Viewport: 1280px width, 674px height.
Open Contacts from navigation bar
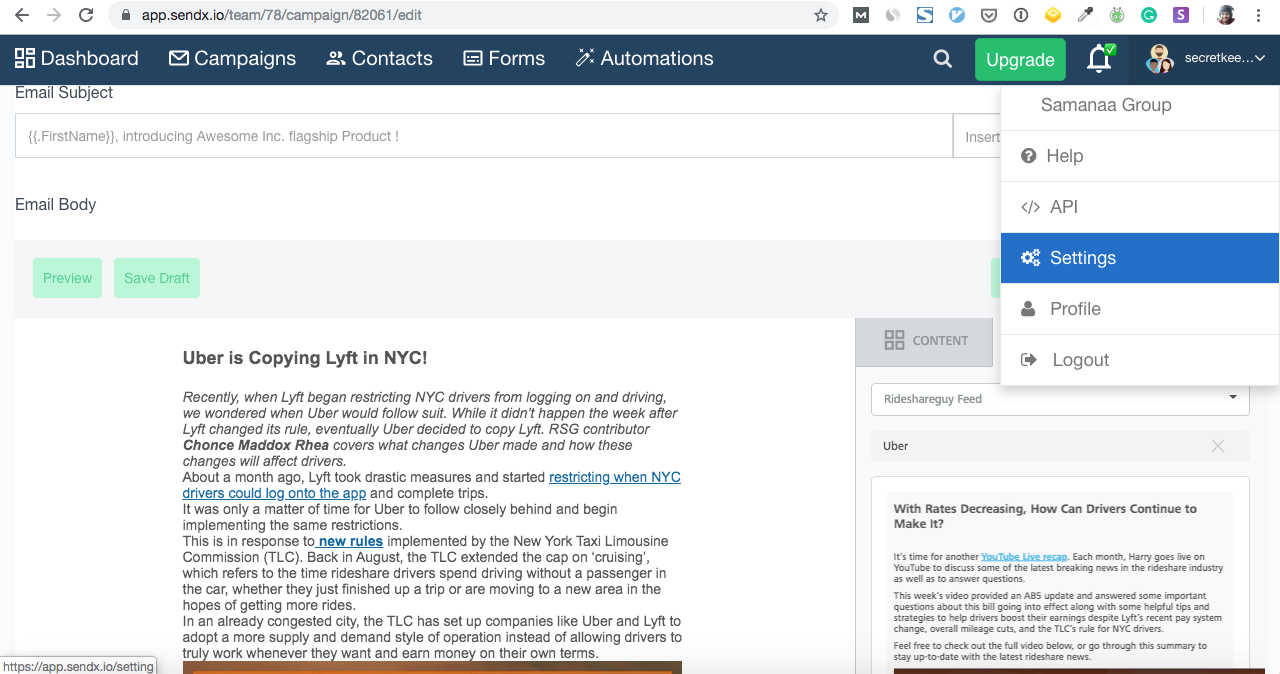point(379,59)
